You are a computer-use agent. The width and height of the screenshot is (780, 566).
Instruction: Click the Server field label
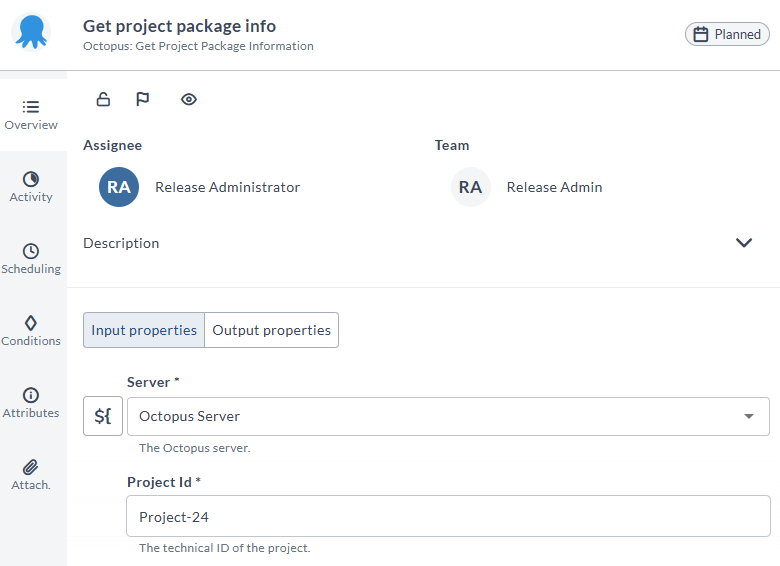(153, 382)
